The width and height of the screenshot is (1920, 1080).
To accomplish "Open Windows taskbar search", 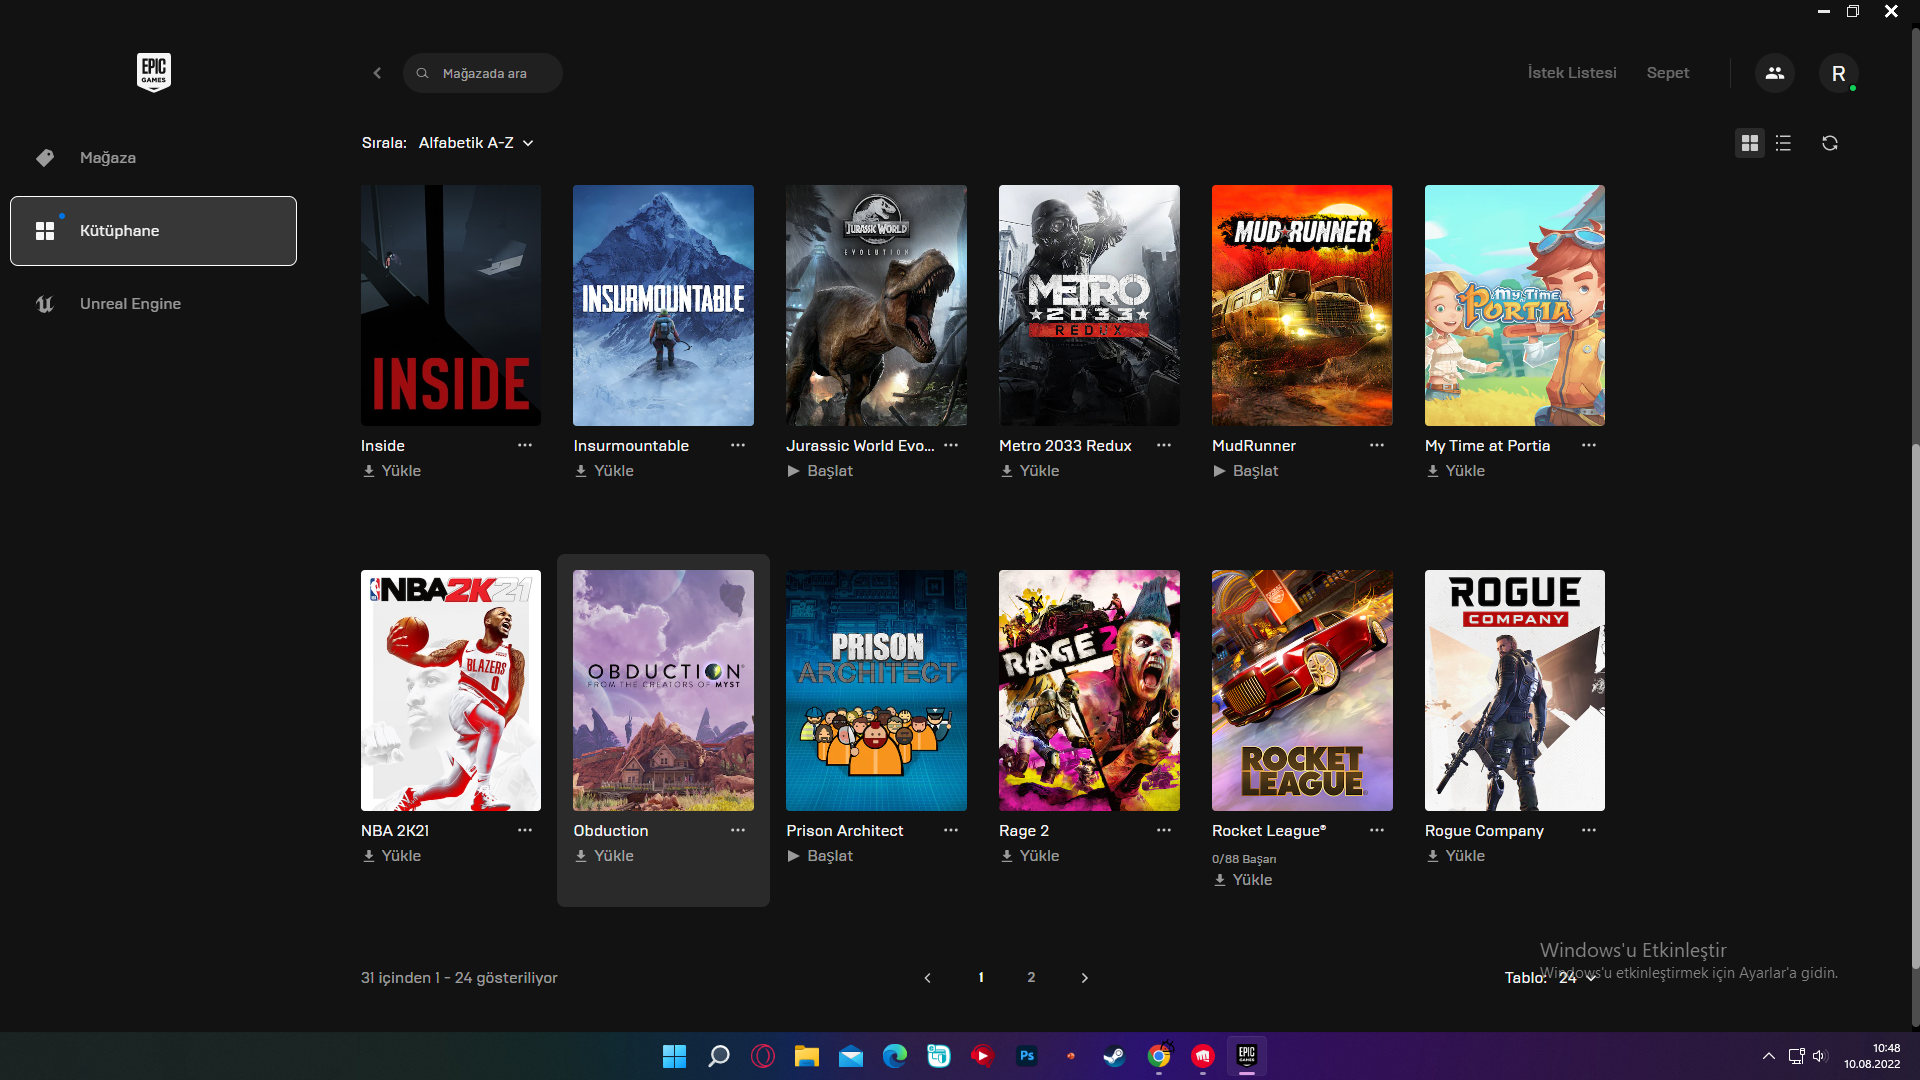I will click(719, 1056).
